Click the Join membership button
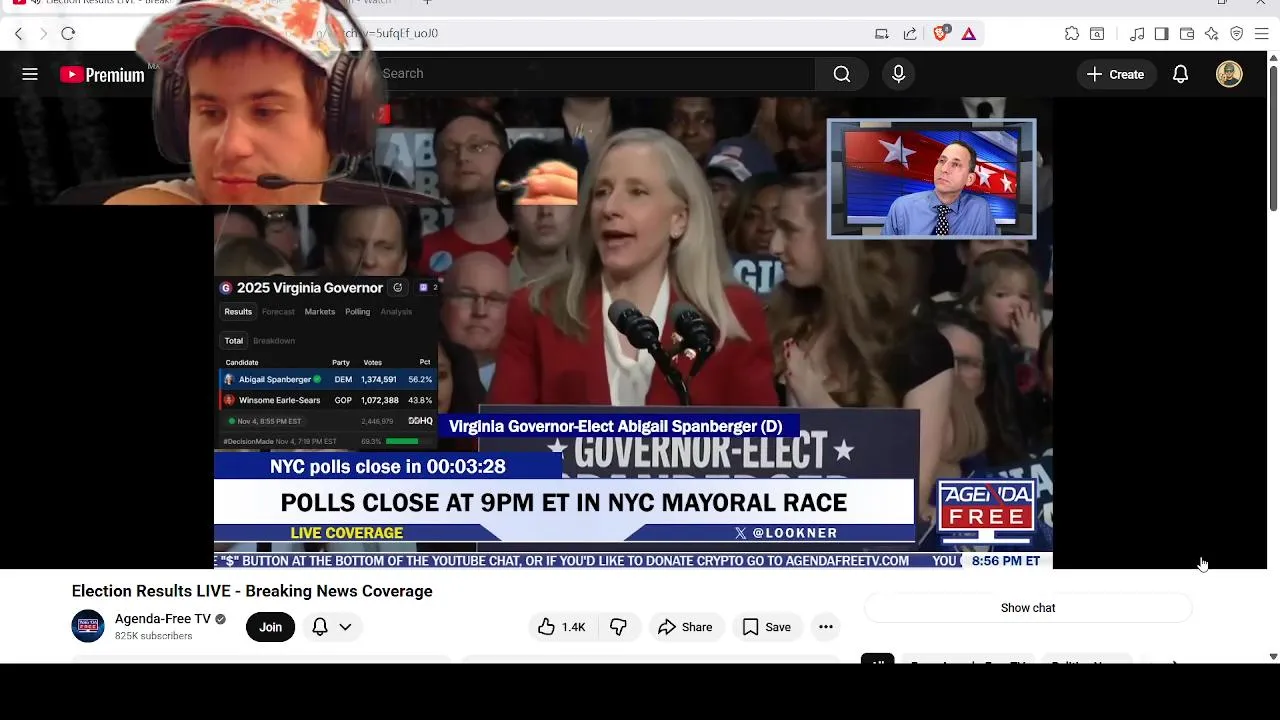 tap(271, 627)
